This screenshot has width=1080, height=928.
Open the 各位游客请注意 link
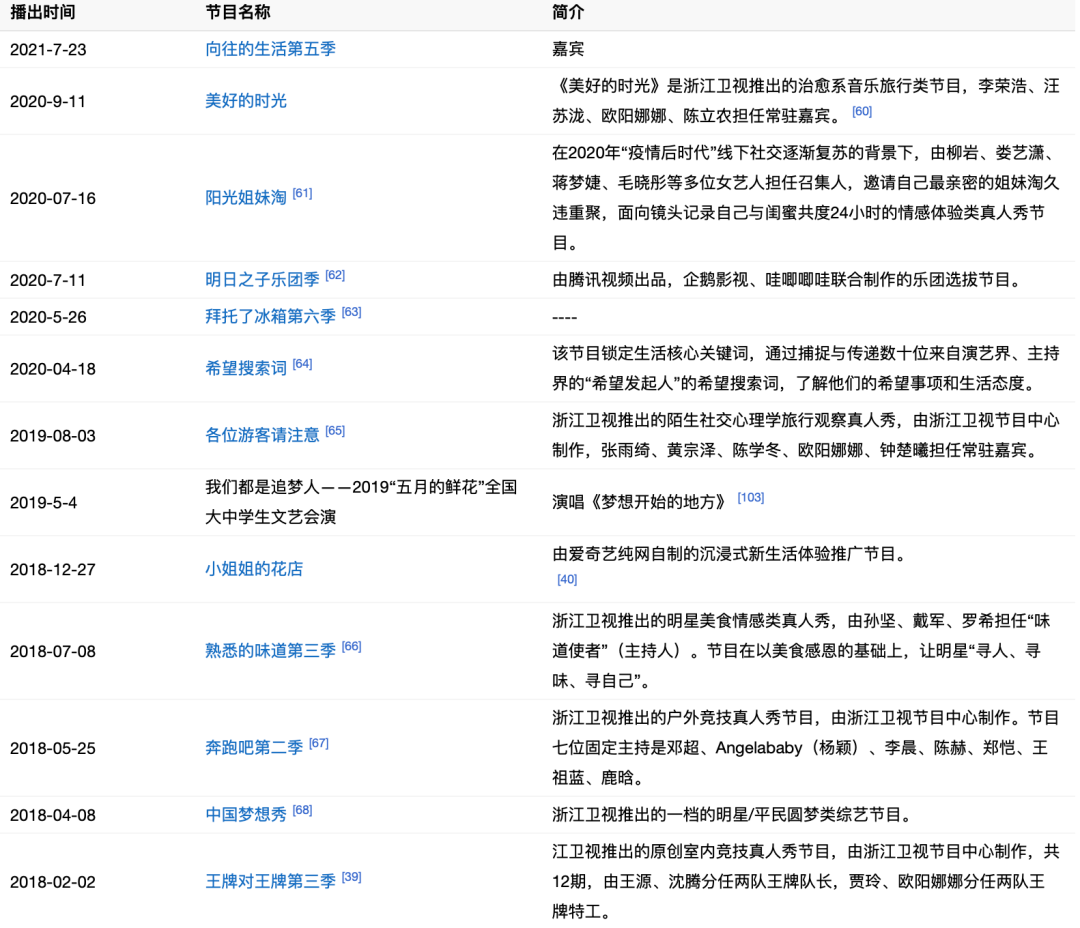(x=262, y=435)
